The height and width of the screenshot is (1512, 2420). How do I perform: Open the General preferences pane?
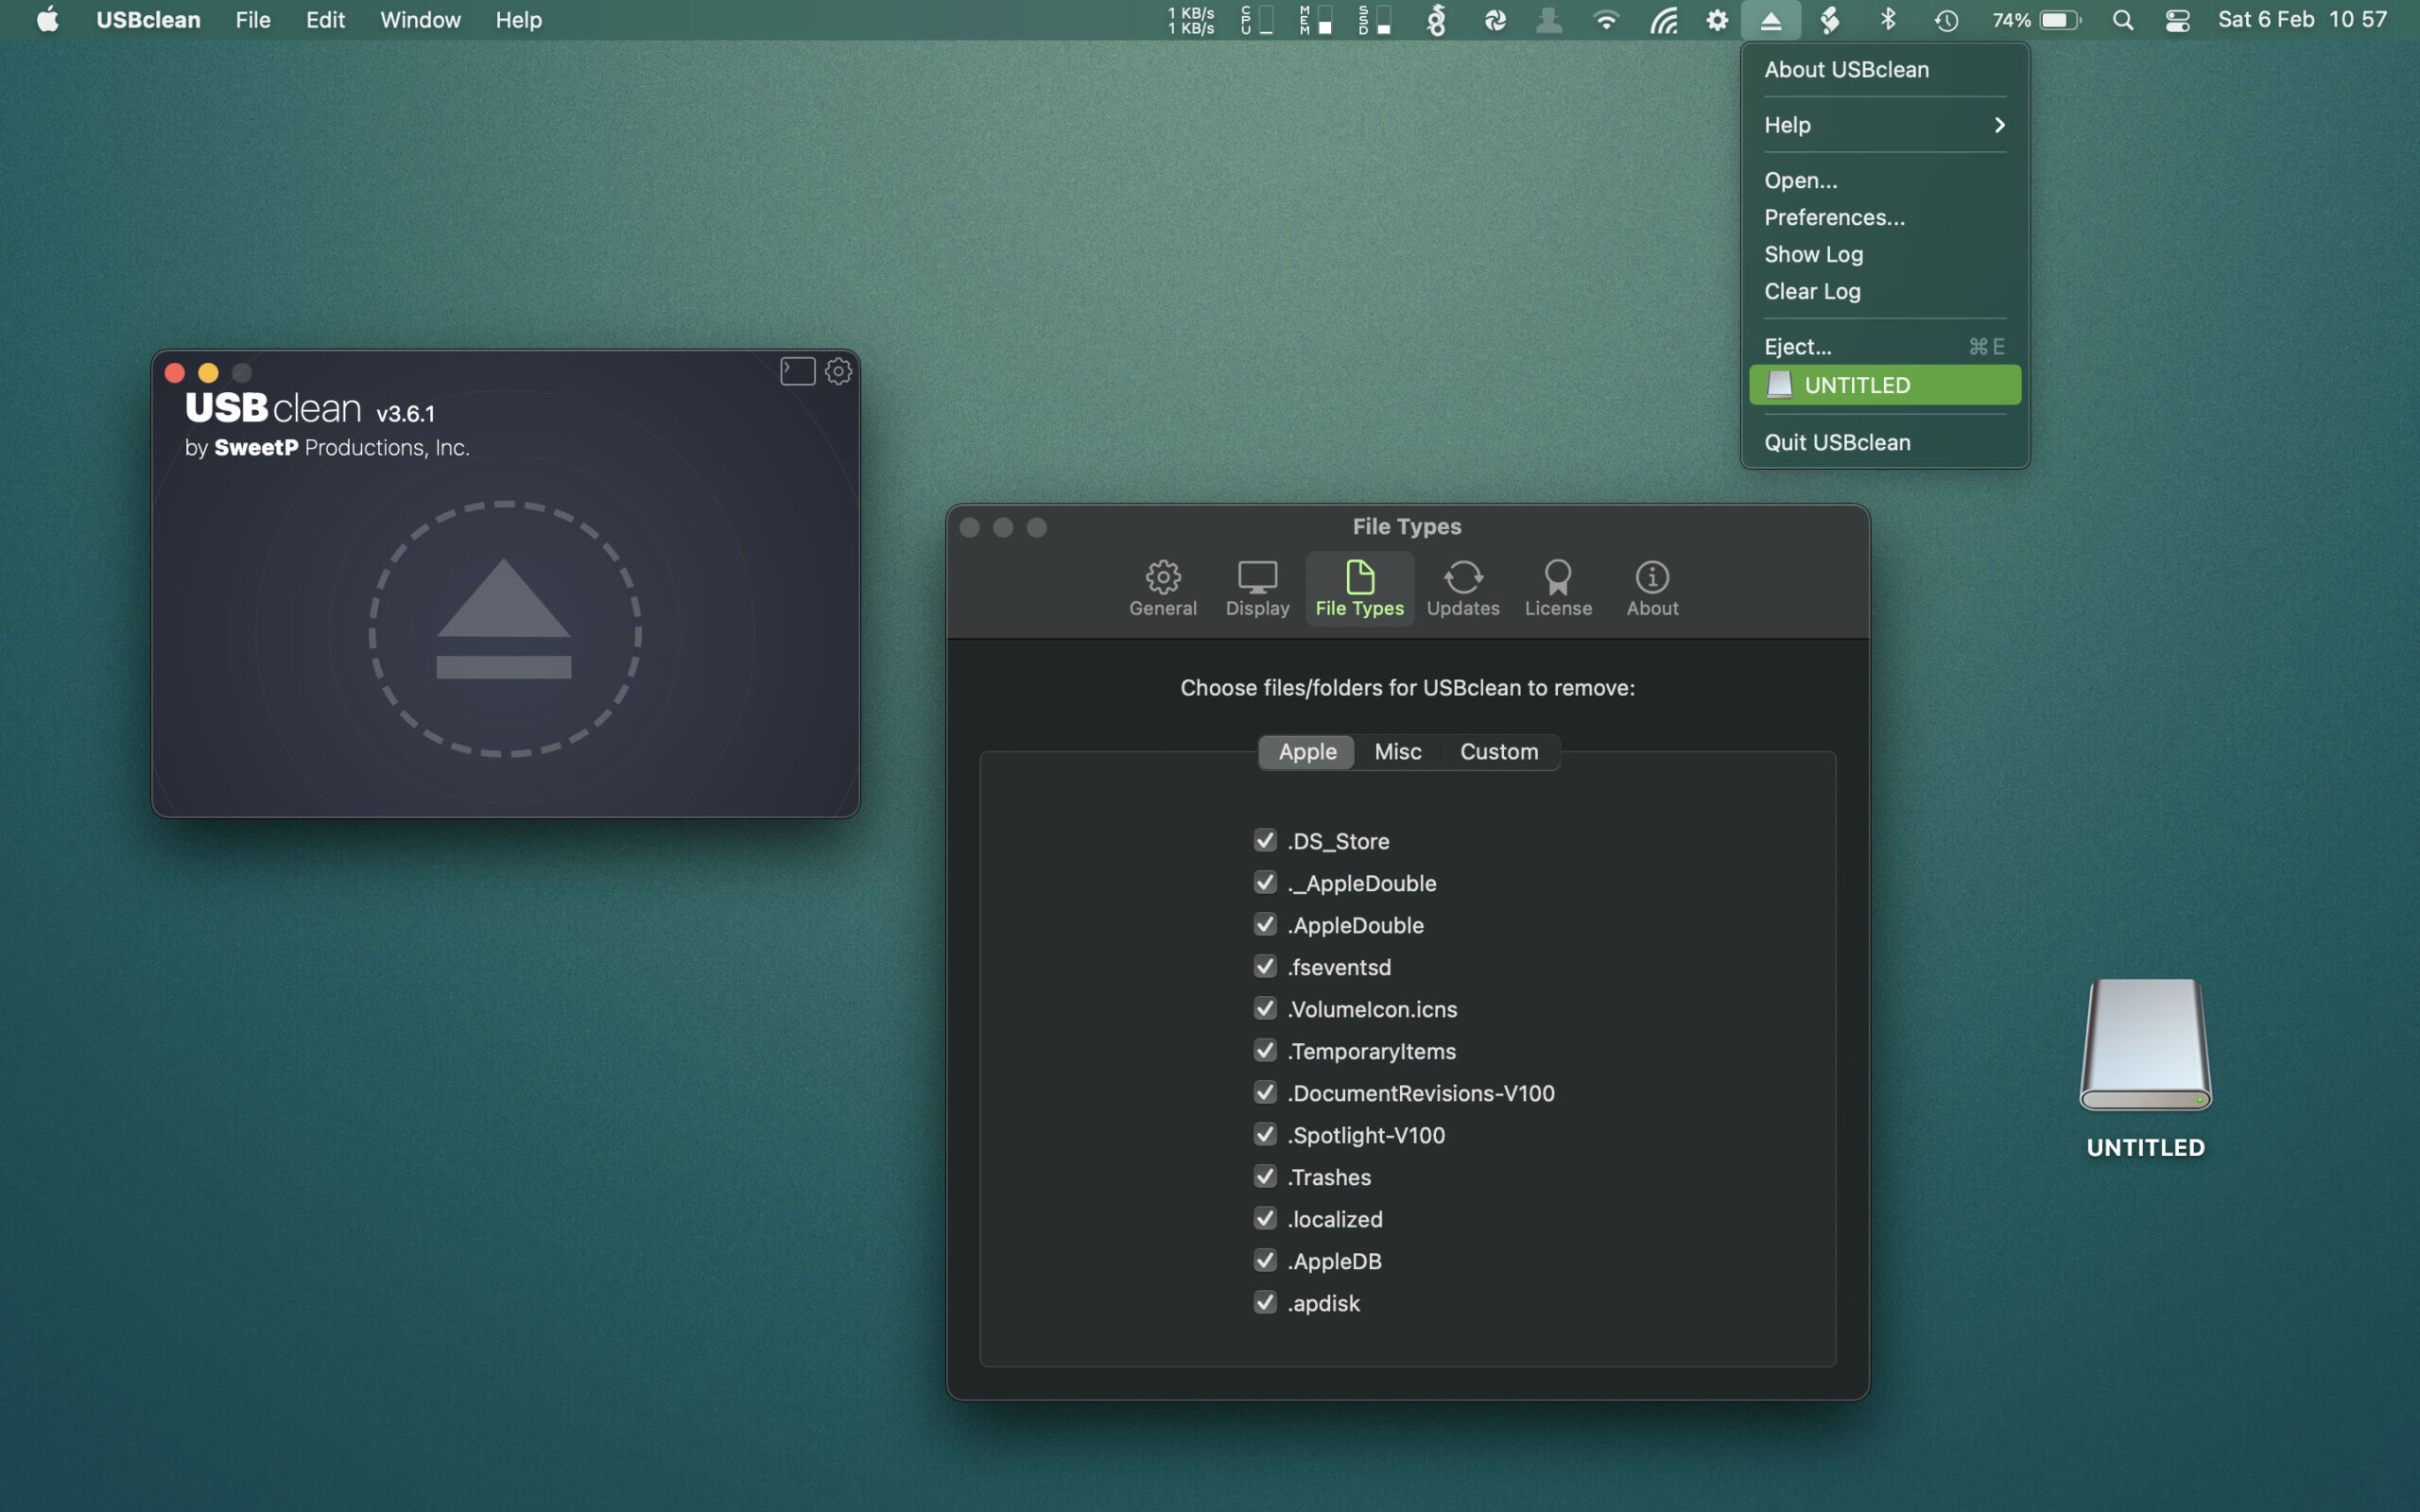pos(1162,589)
